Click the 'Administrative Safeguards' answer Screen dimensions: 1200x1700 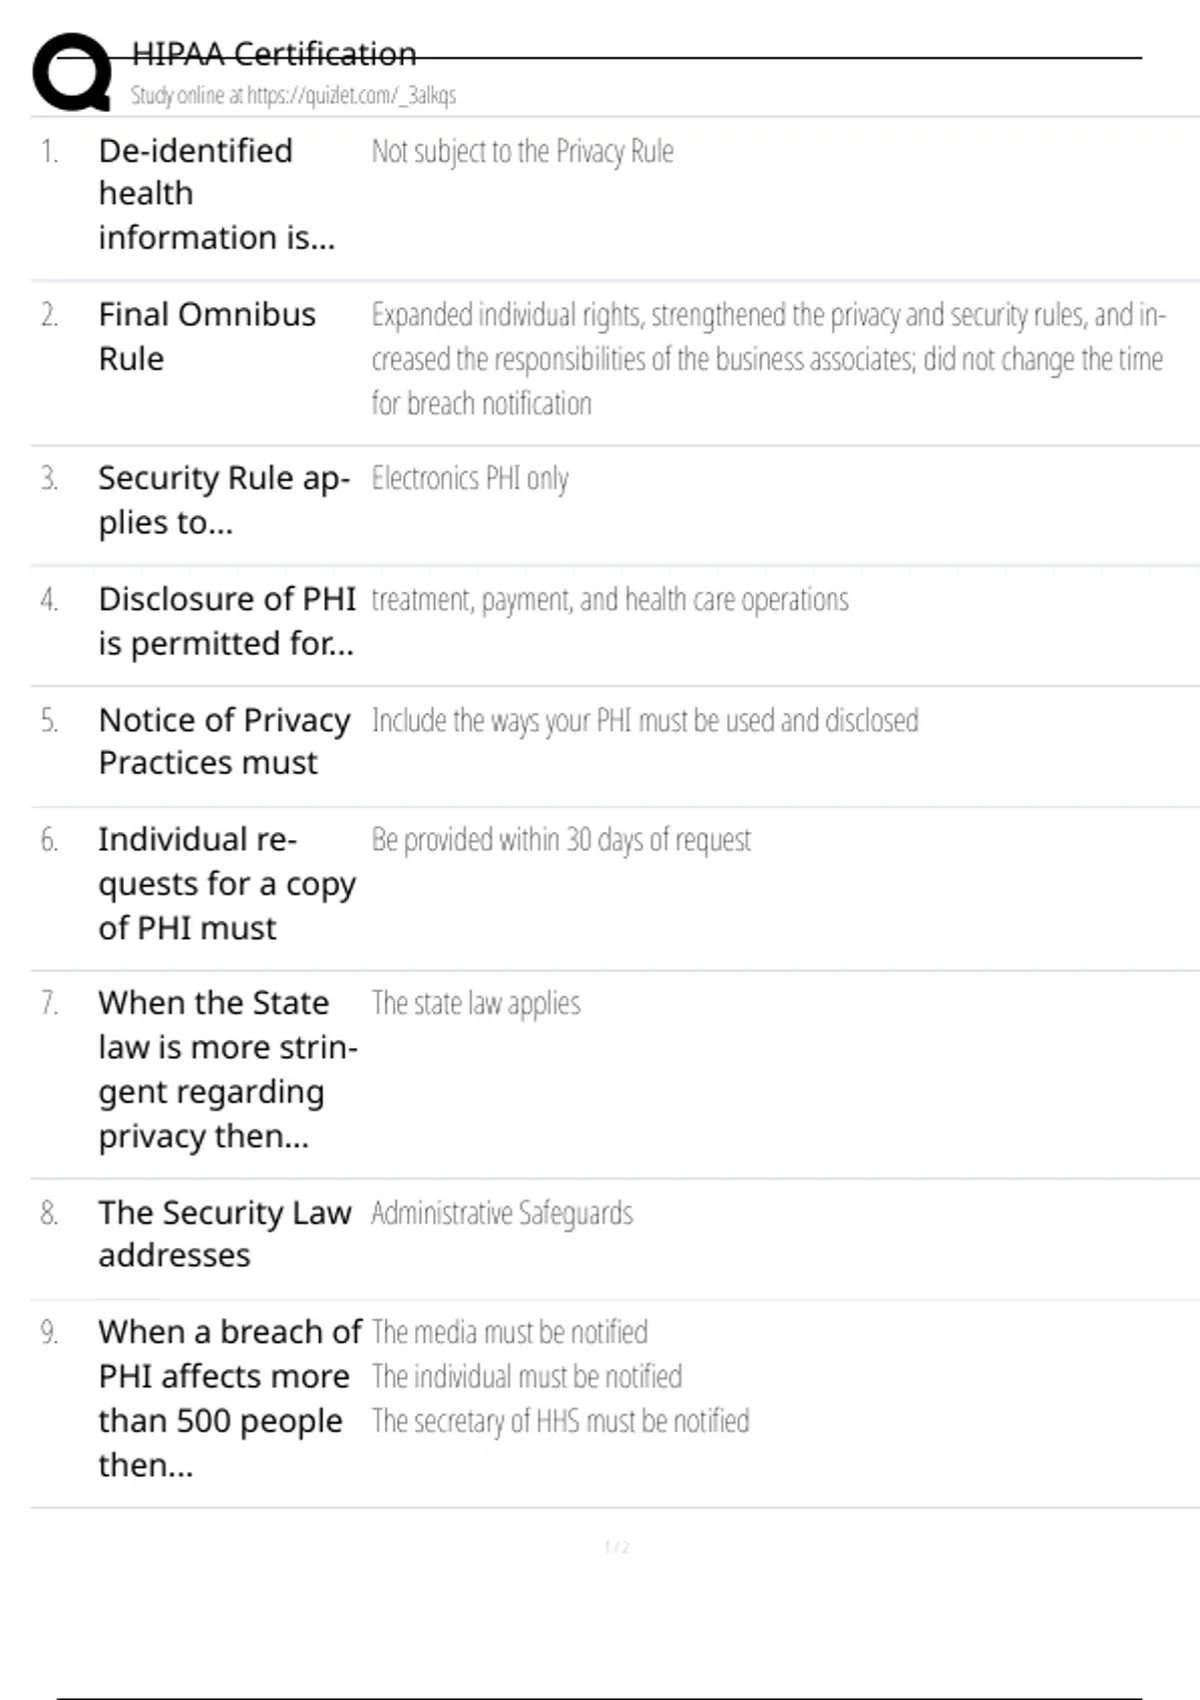[502, 1213]
